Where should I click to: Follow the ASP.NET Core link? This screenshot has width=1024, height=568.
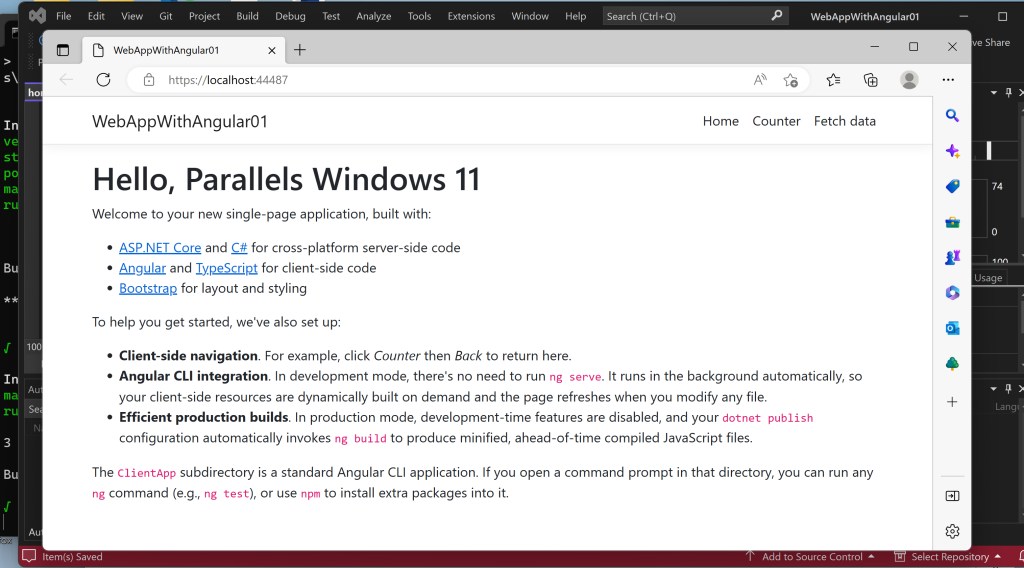[x=160, y=247]
